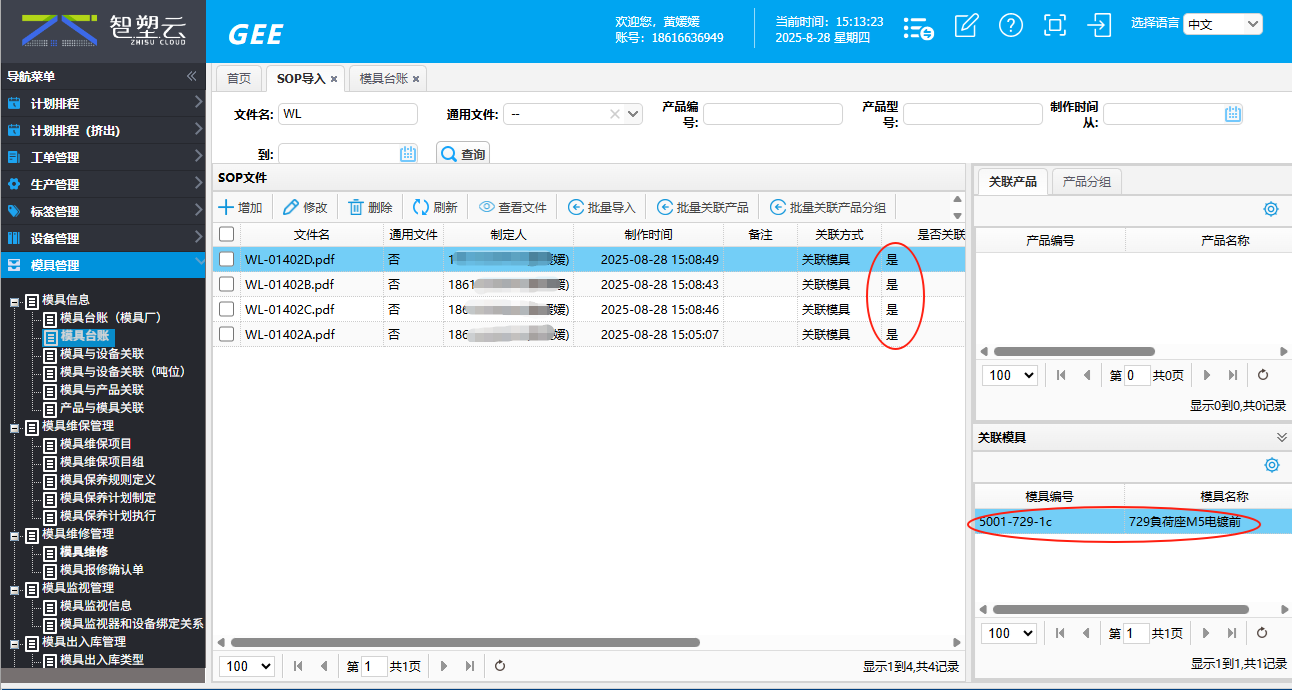The width and height of the screenshot is (1292, 690).
Task: Open the help question mark icon
Action: coord(1011,26)
